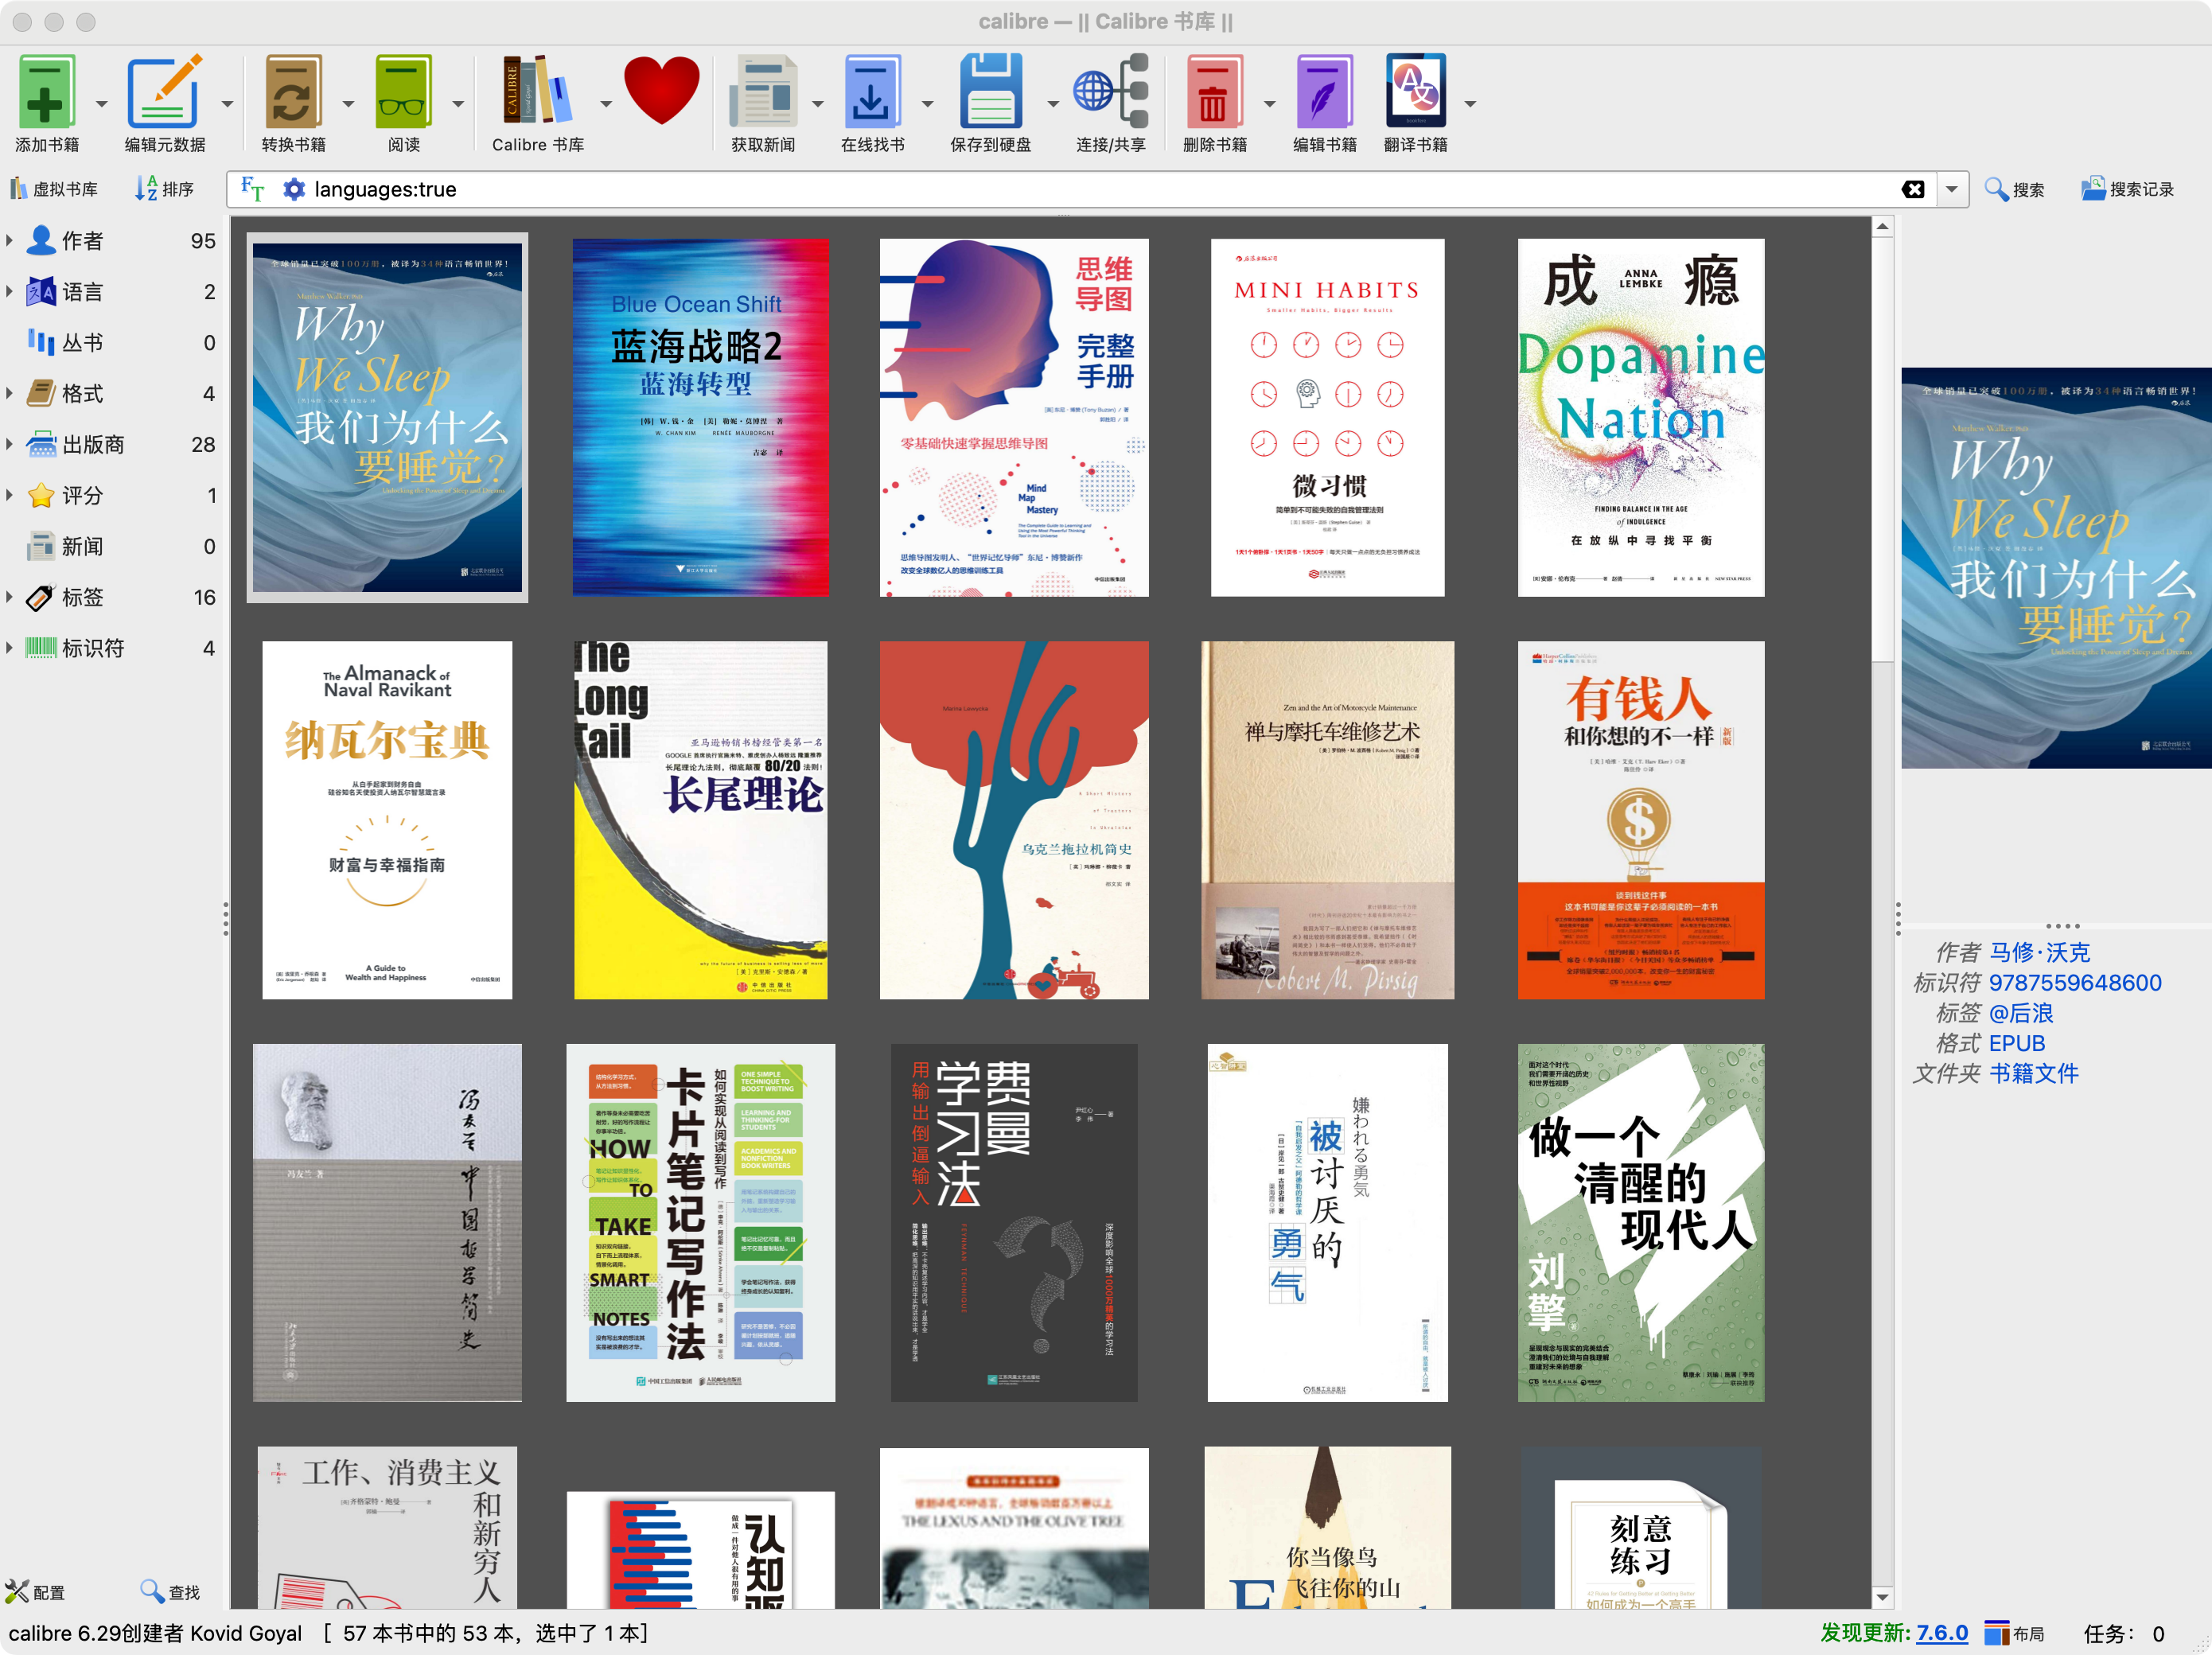Click Get books online (在线找书) icon
This screenshot has height=1655, width=2212.
871,92
